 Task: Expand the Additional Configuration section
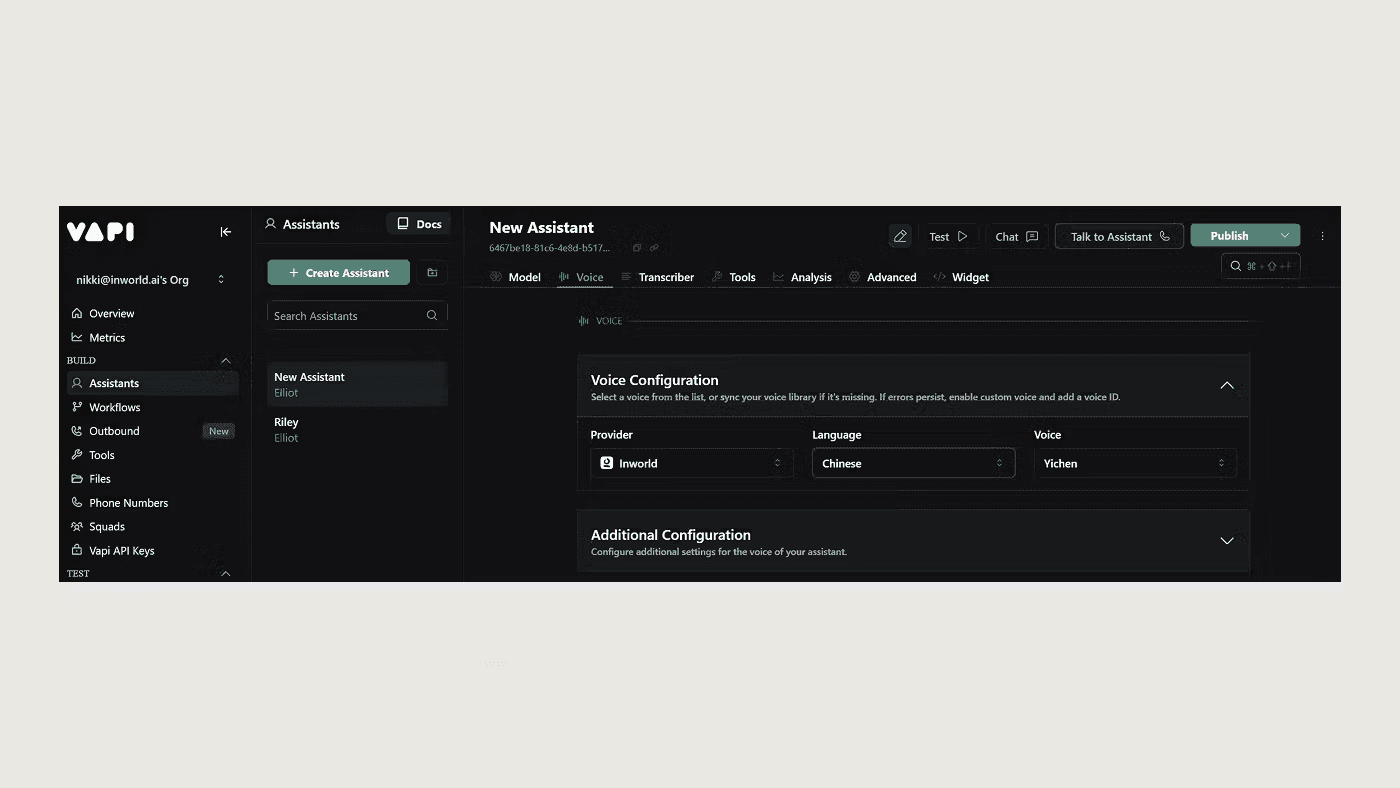point(1227,541)
